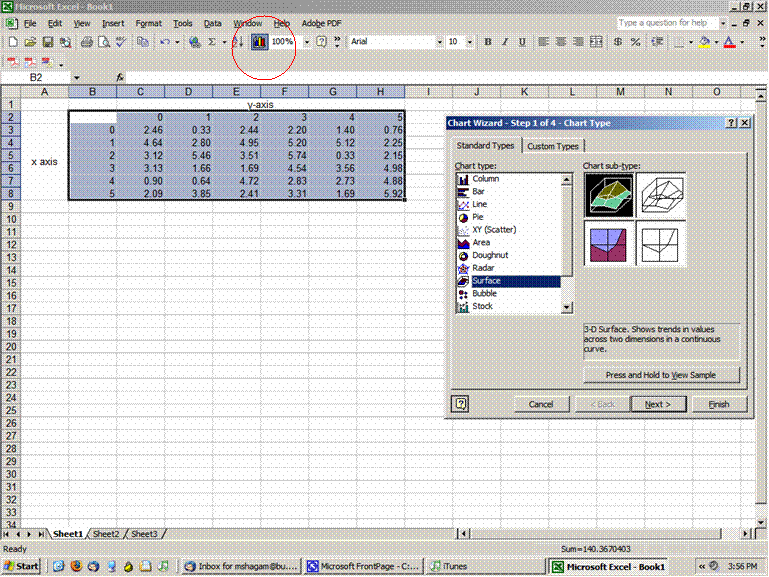The image size is (769, 577).
Task: Click Press and Hold to View Sample
Action: pyautogui.click(x=661, y=375)
